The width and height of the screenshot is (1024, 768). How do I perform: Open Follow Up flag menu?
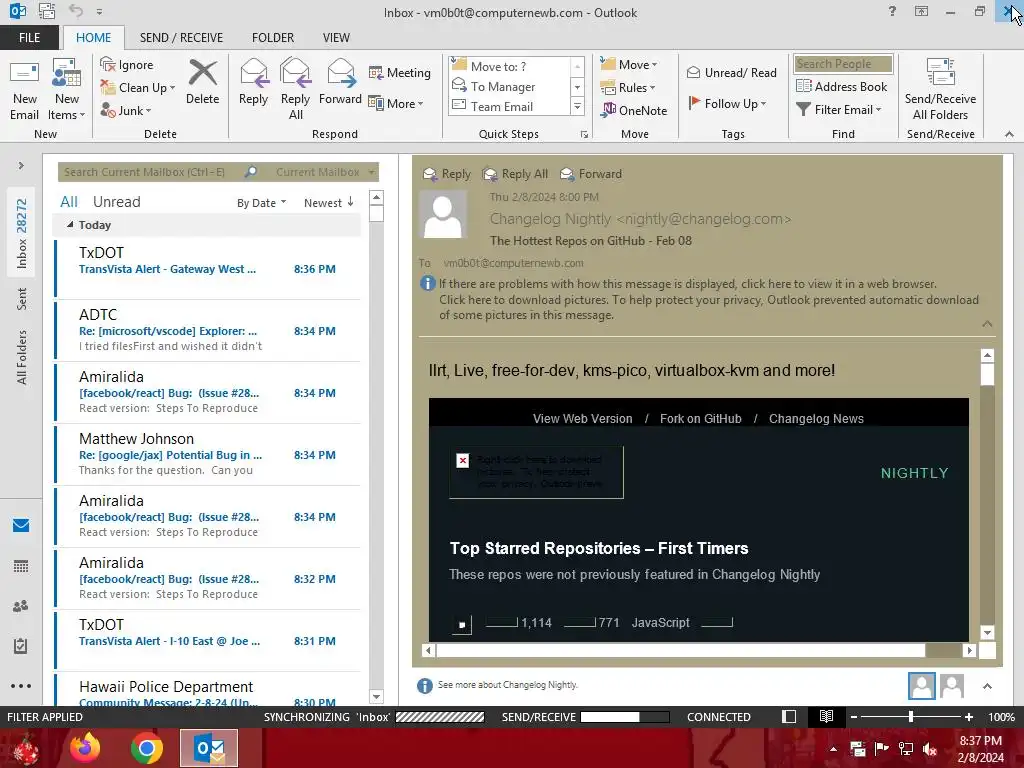coord(728,103)
